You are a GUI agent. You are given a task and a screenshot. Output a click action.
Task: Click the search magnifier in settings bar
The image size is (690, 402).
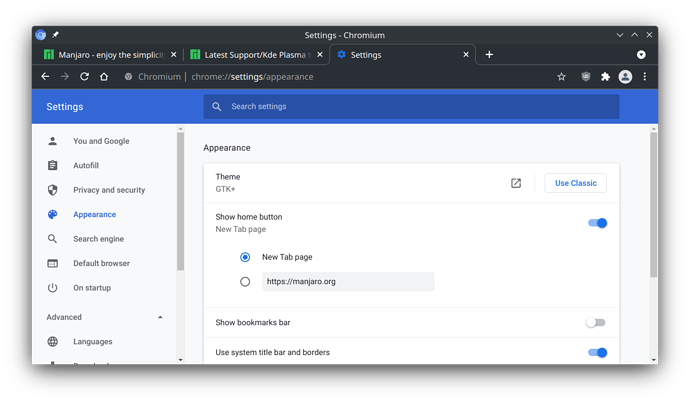tap(217, 106)
